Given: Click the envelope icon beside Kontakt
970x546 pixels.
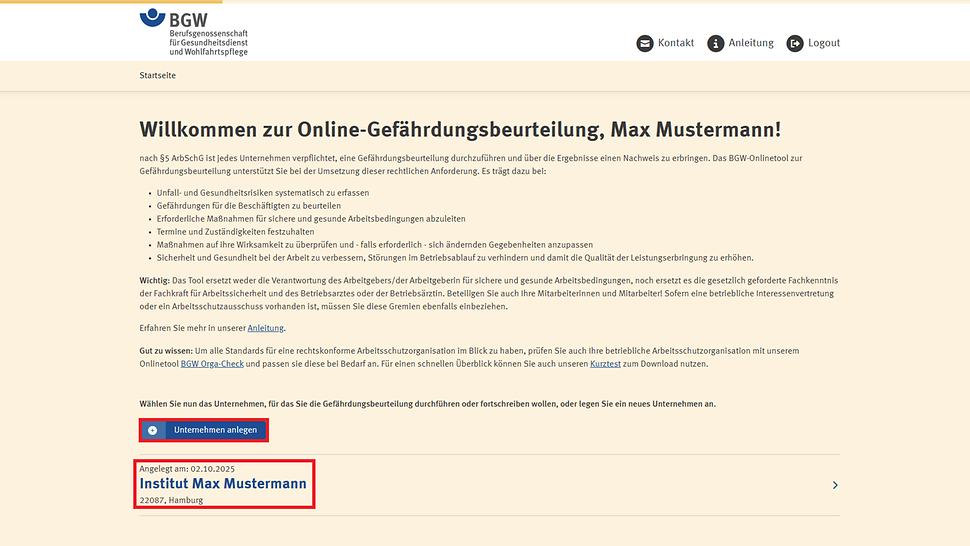Looking at the screenshot, I should [645, 43].
